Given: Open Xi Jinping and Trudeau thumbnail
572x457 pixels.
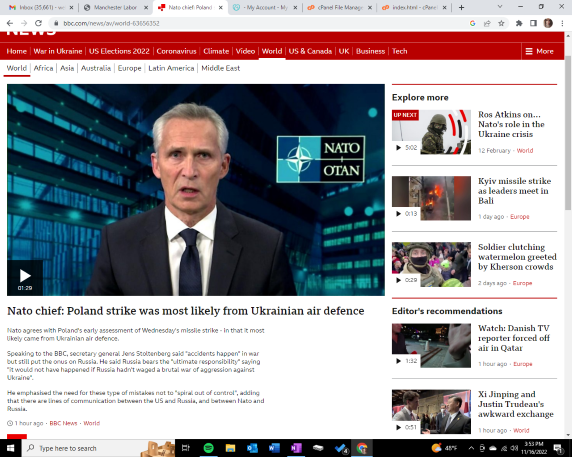Looking at the screenshot, I should click(431, 412).
